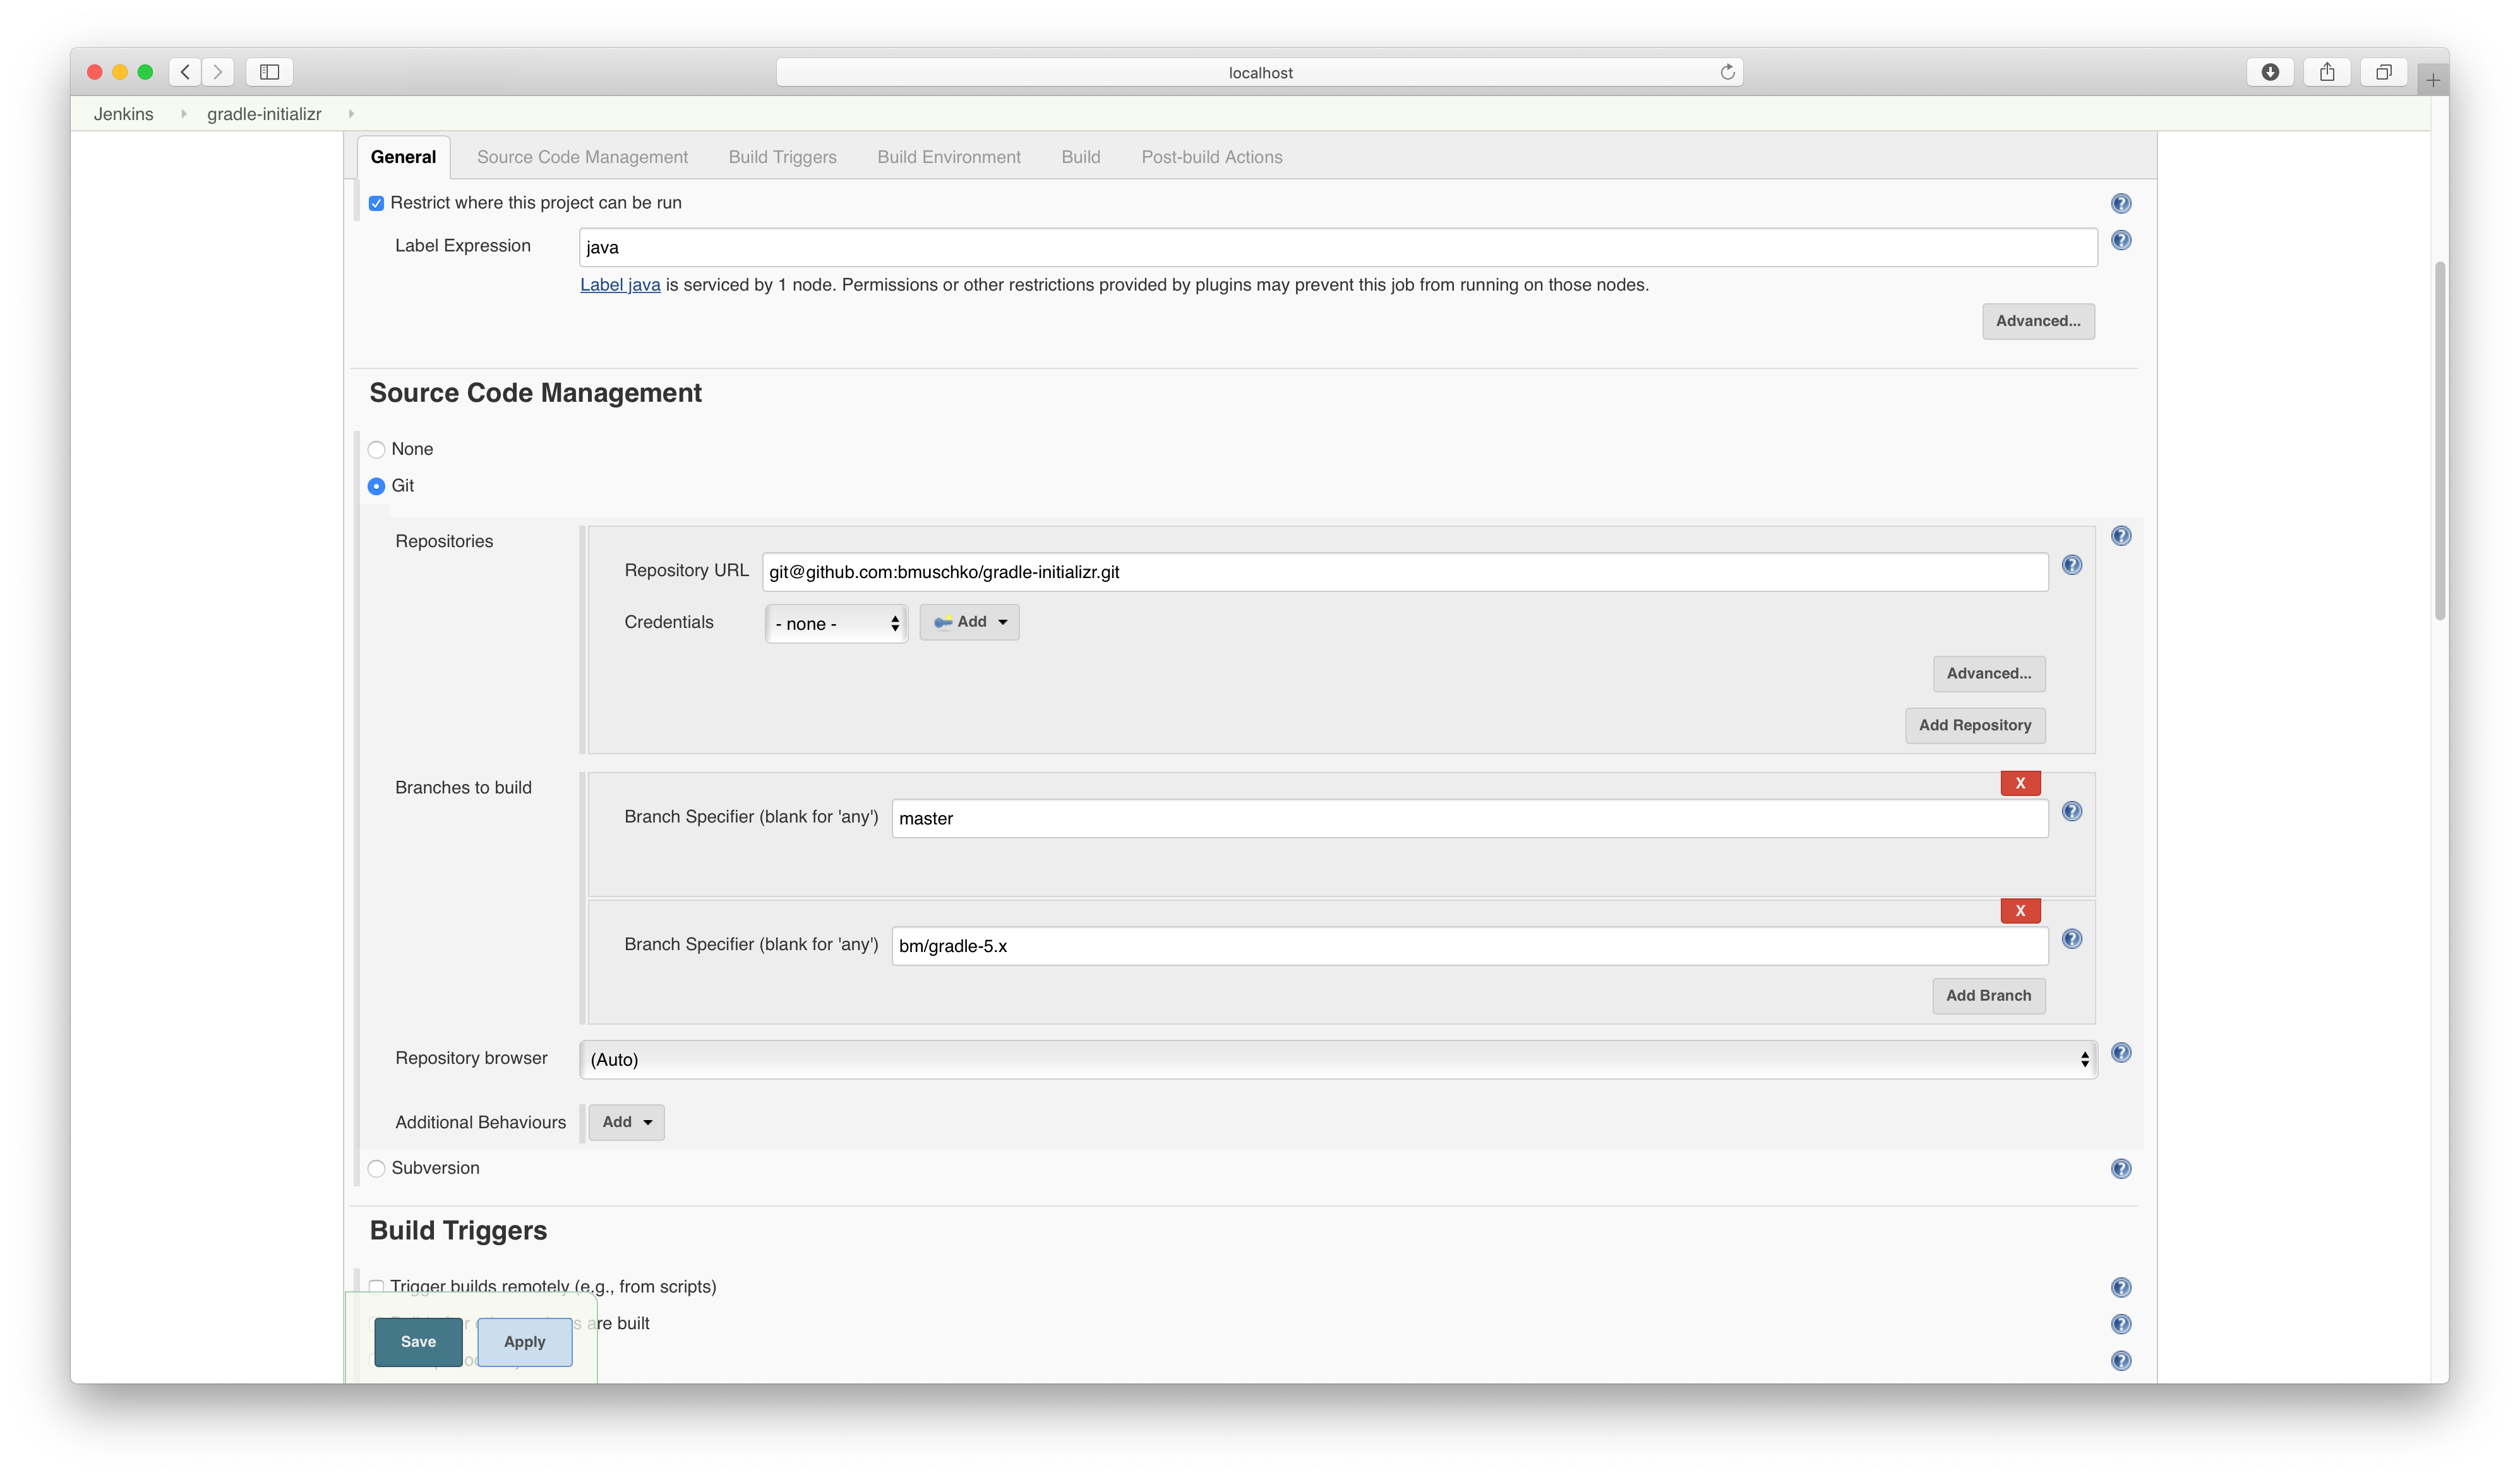
Task: Switch to the Build Triggers tab
Action: pos(782,157)
